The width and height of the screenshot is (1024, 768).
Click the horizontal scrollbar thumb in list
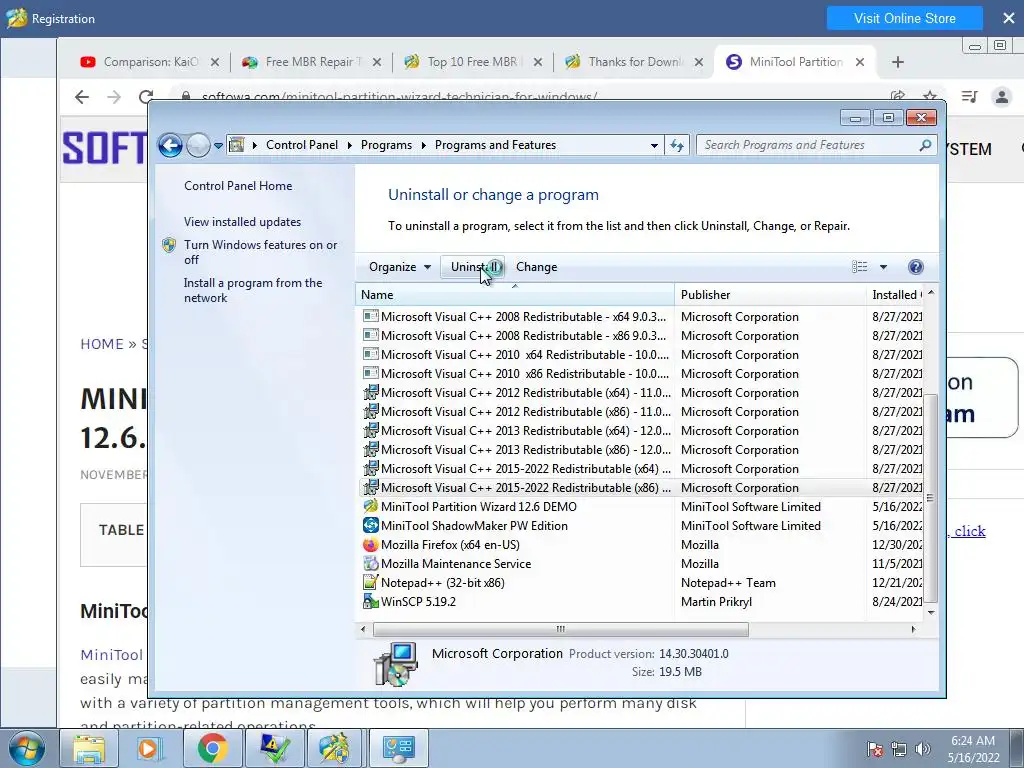[560, 629]
